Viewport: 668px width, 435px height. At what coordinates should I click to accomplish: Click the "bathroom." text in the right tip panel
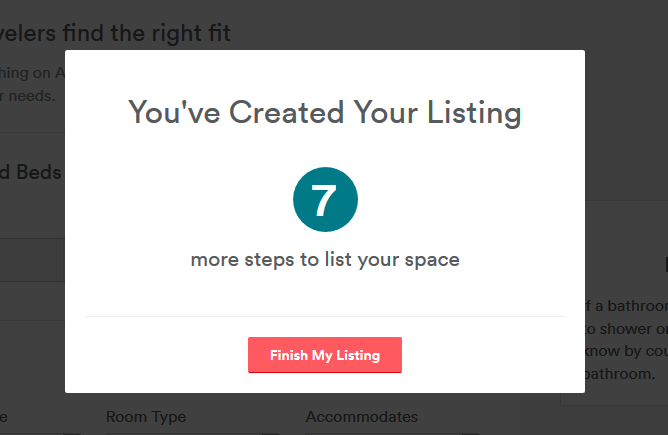620,374
